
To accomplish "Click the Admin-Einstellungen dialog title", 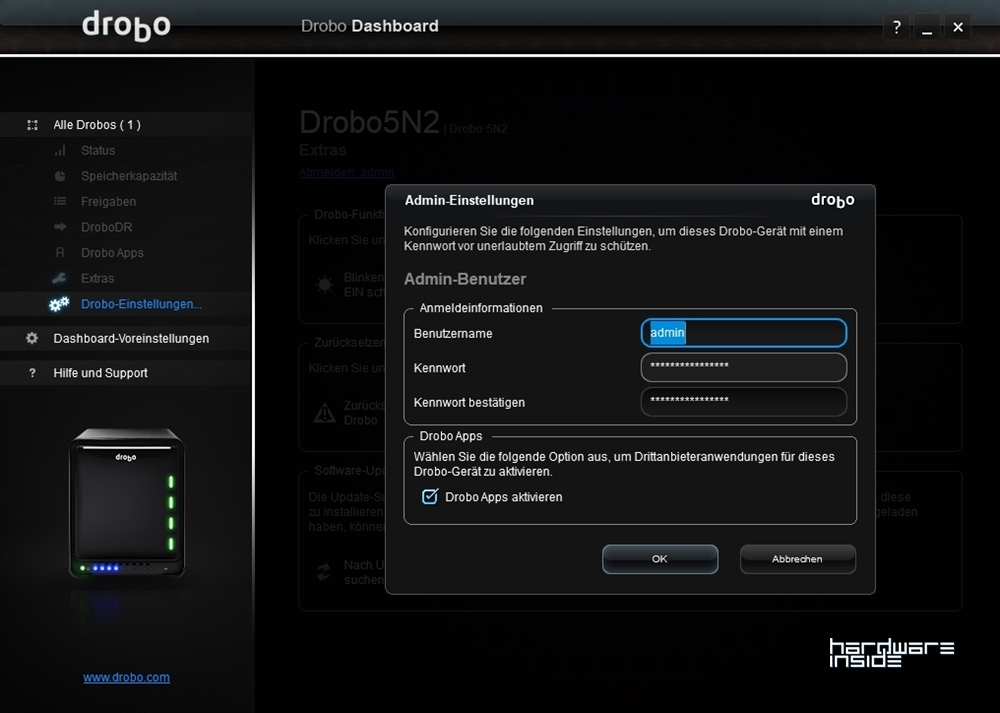I will (469, 200).
